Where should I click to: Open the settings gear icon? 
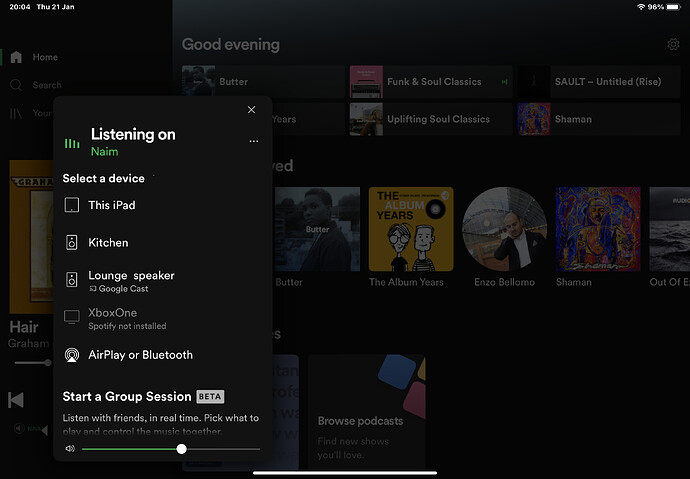(x=673, y=44)
